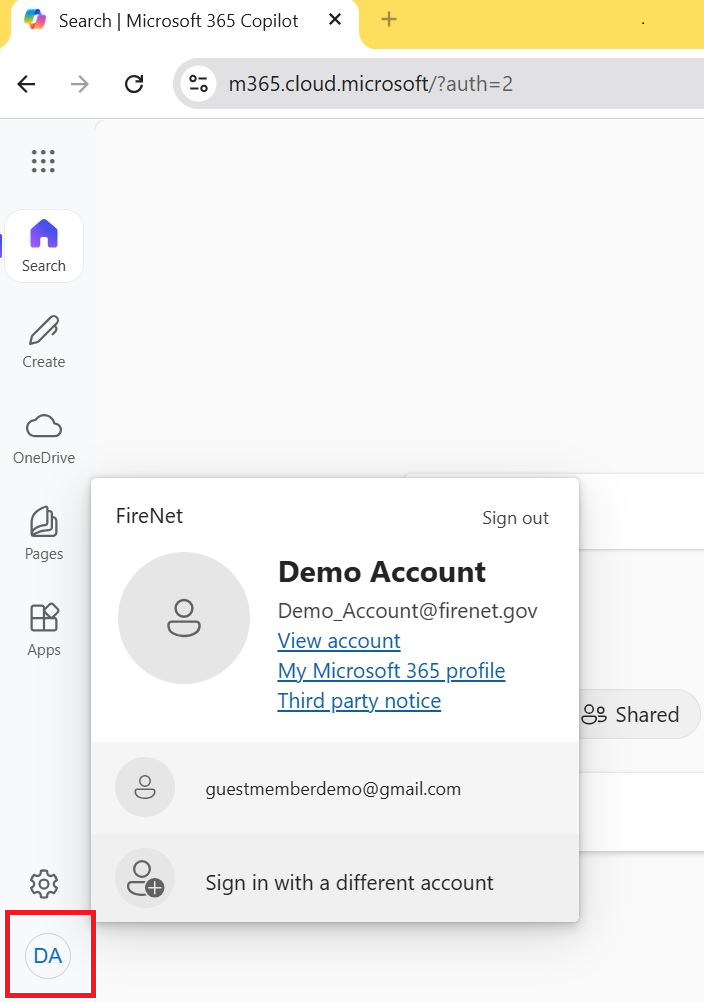Select the Apps icon in the sidebar
Screen dimensions: 704x1002
pos(43,626)
